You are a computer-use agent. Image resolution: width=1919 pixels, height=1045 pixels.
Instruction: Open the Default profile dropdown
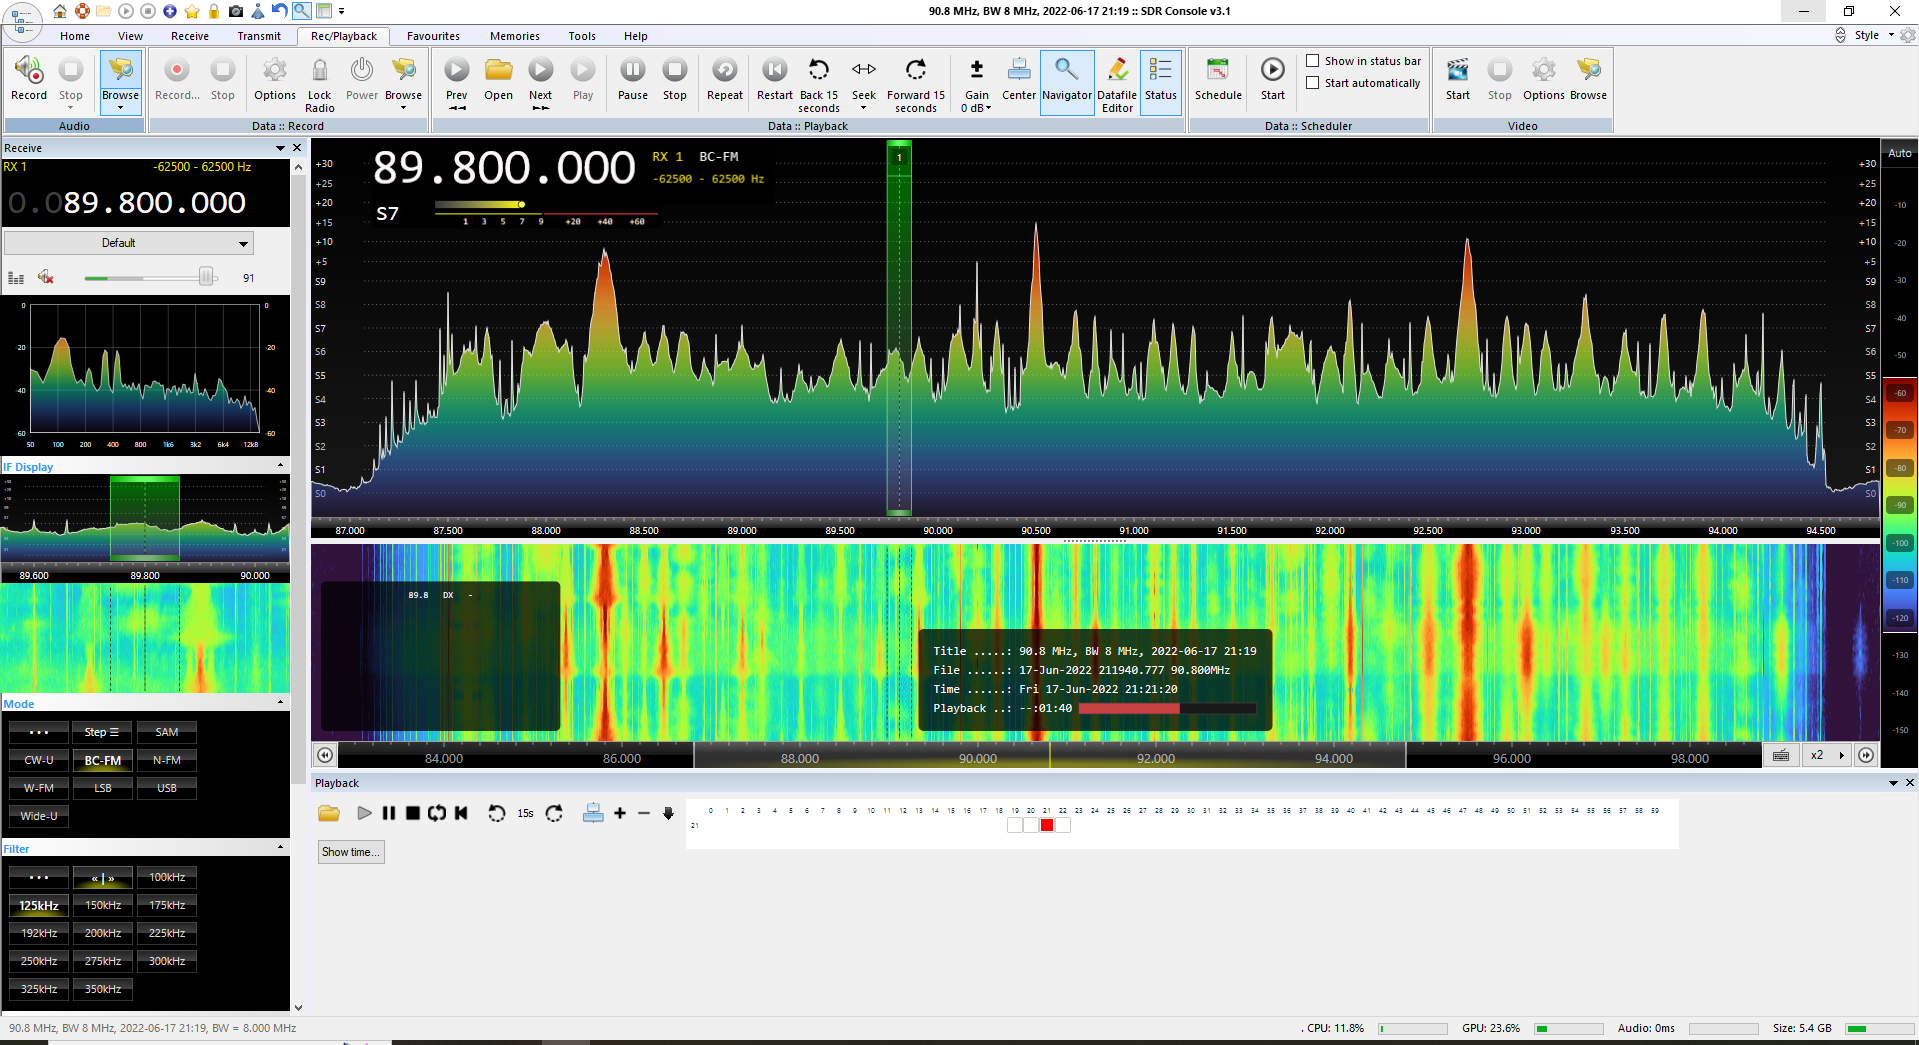tap(128, 243)
